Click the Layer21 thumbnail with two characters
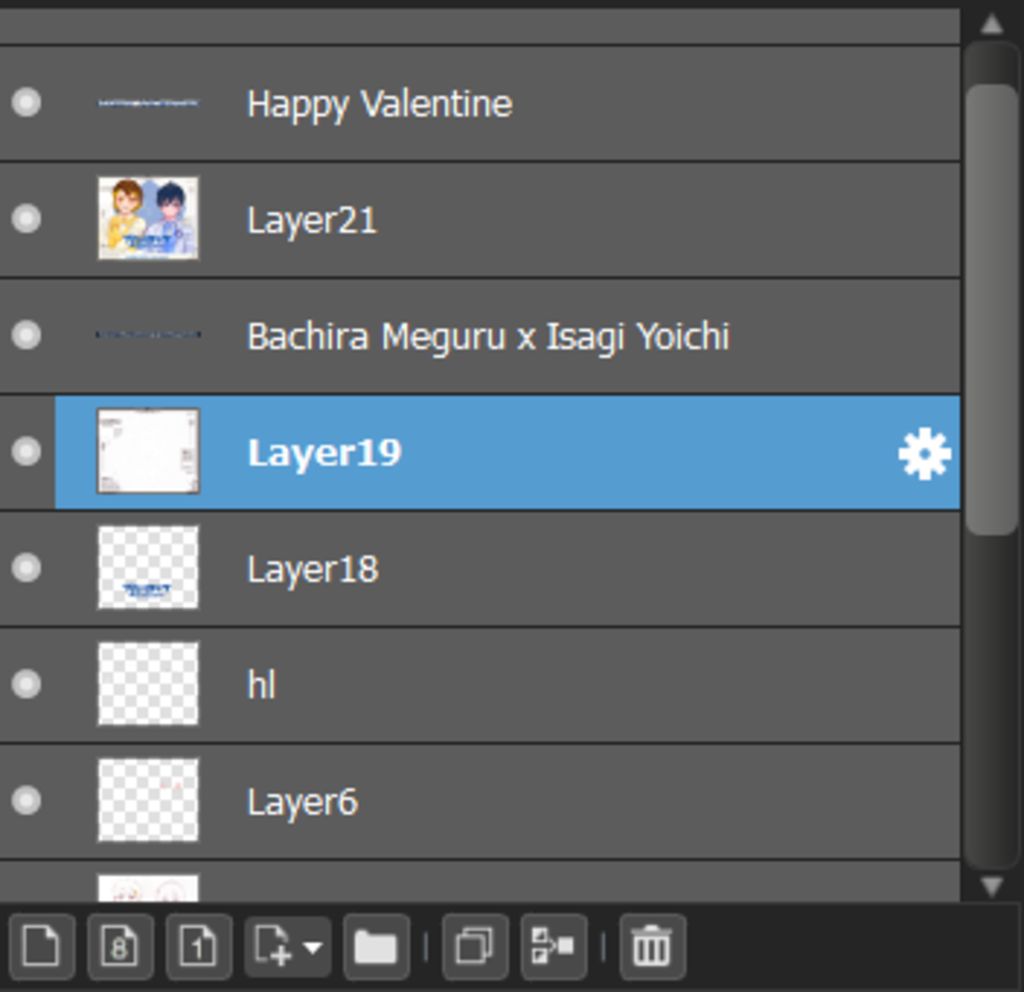The image size is (1024, 992). [148, 218]
